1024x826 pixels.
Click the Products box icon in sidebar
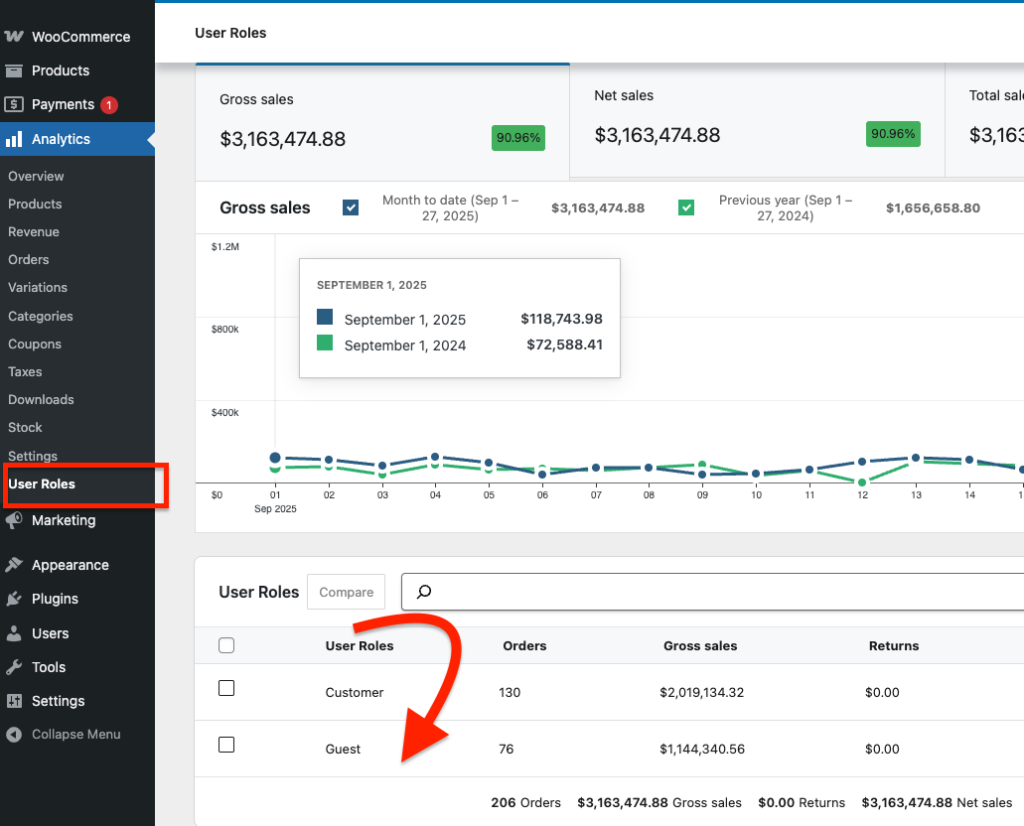pyautogui.click(x=14, y=71)
